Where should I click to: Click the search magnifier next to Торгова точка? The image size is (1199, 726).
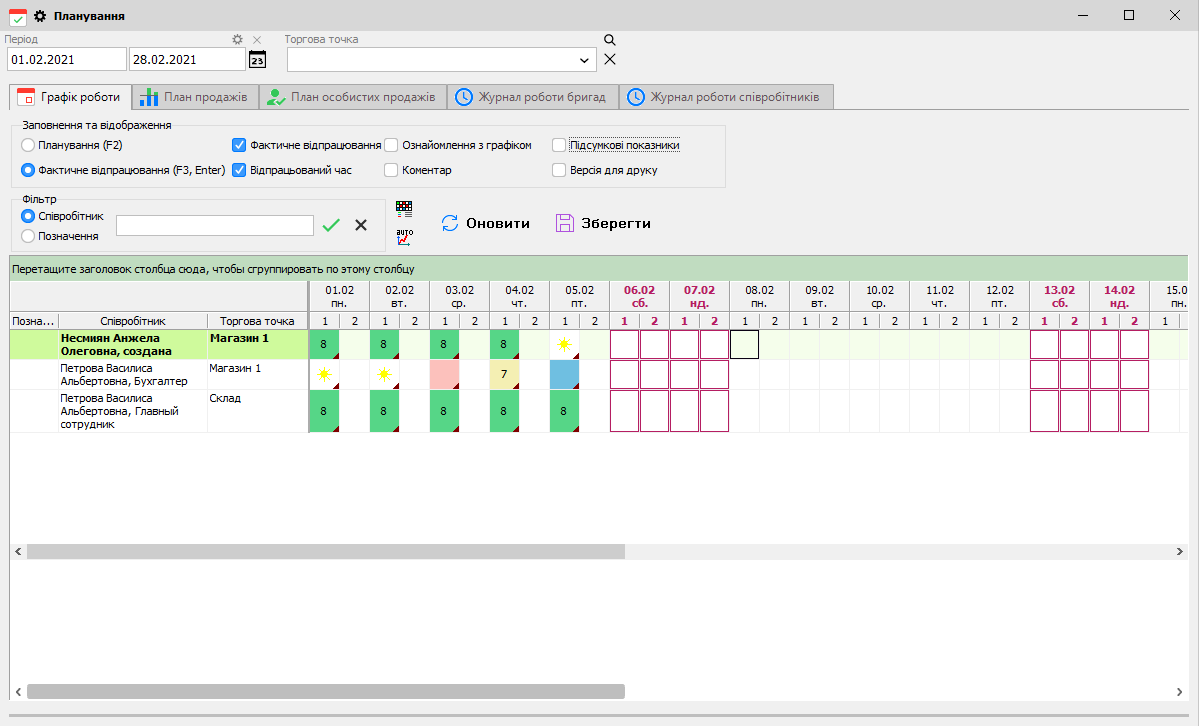tap(609, 40)
